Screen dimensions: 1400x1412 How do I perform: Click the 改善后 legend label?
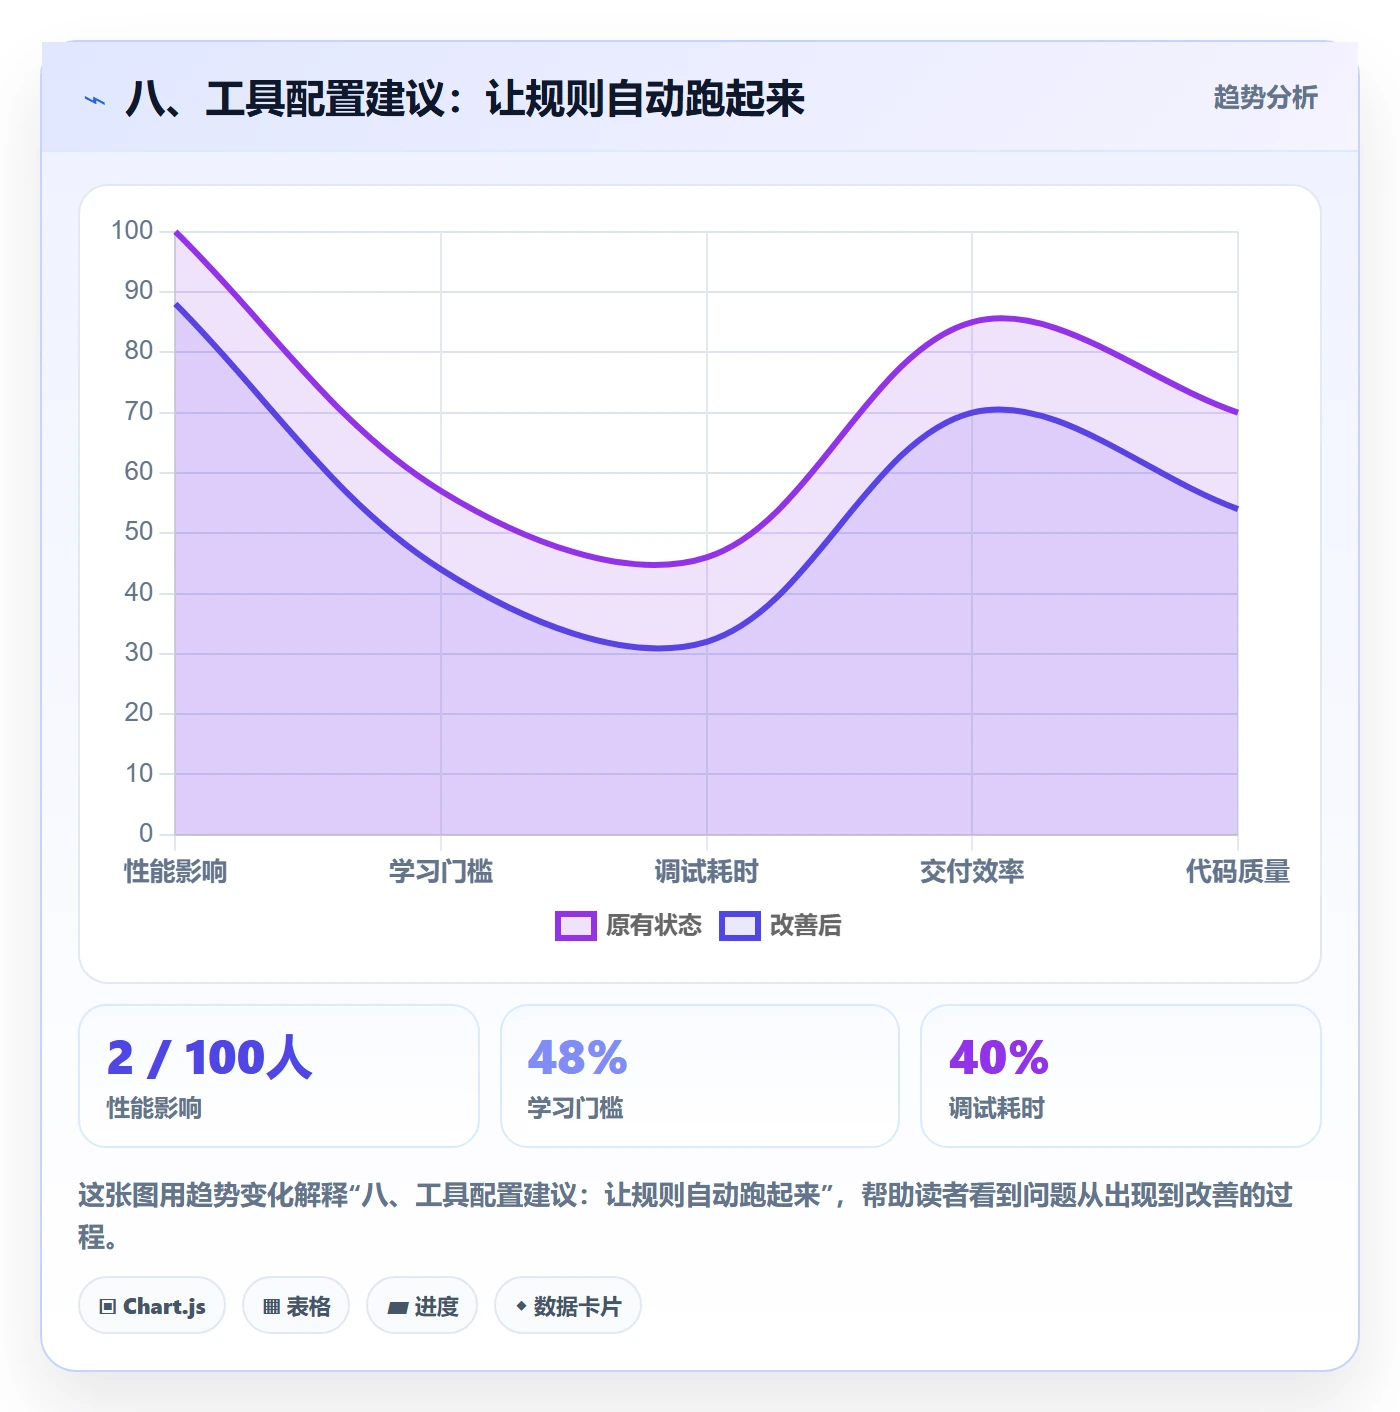(805, 926)
